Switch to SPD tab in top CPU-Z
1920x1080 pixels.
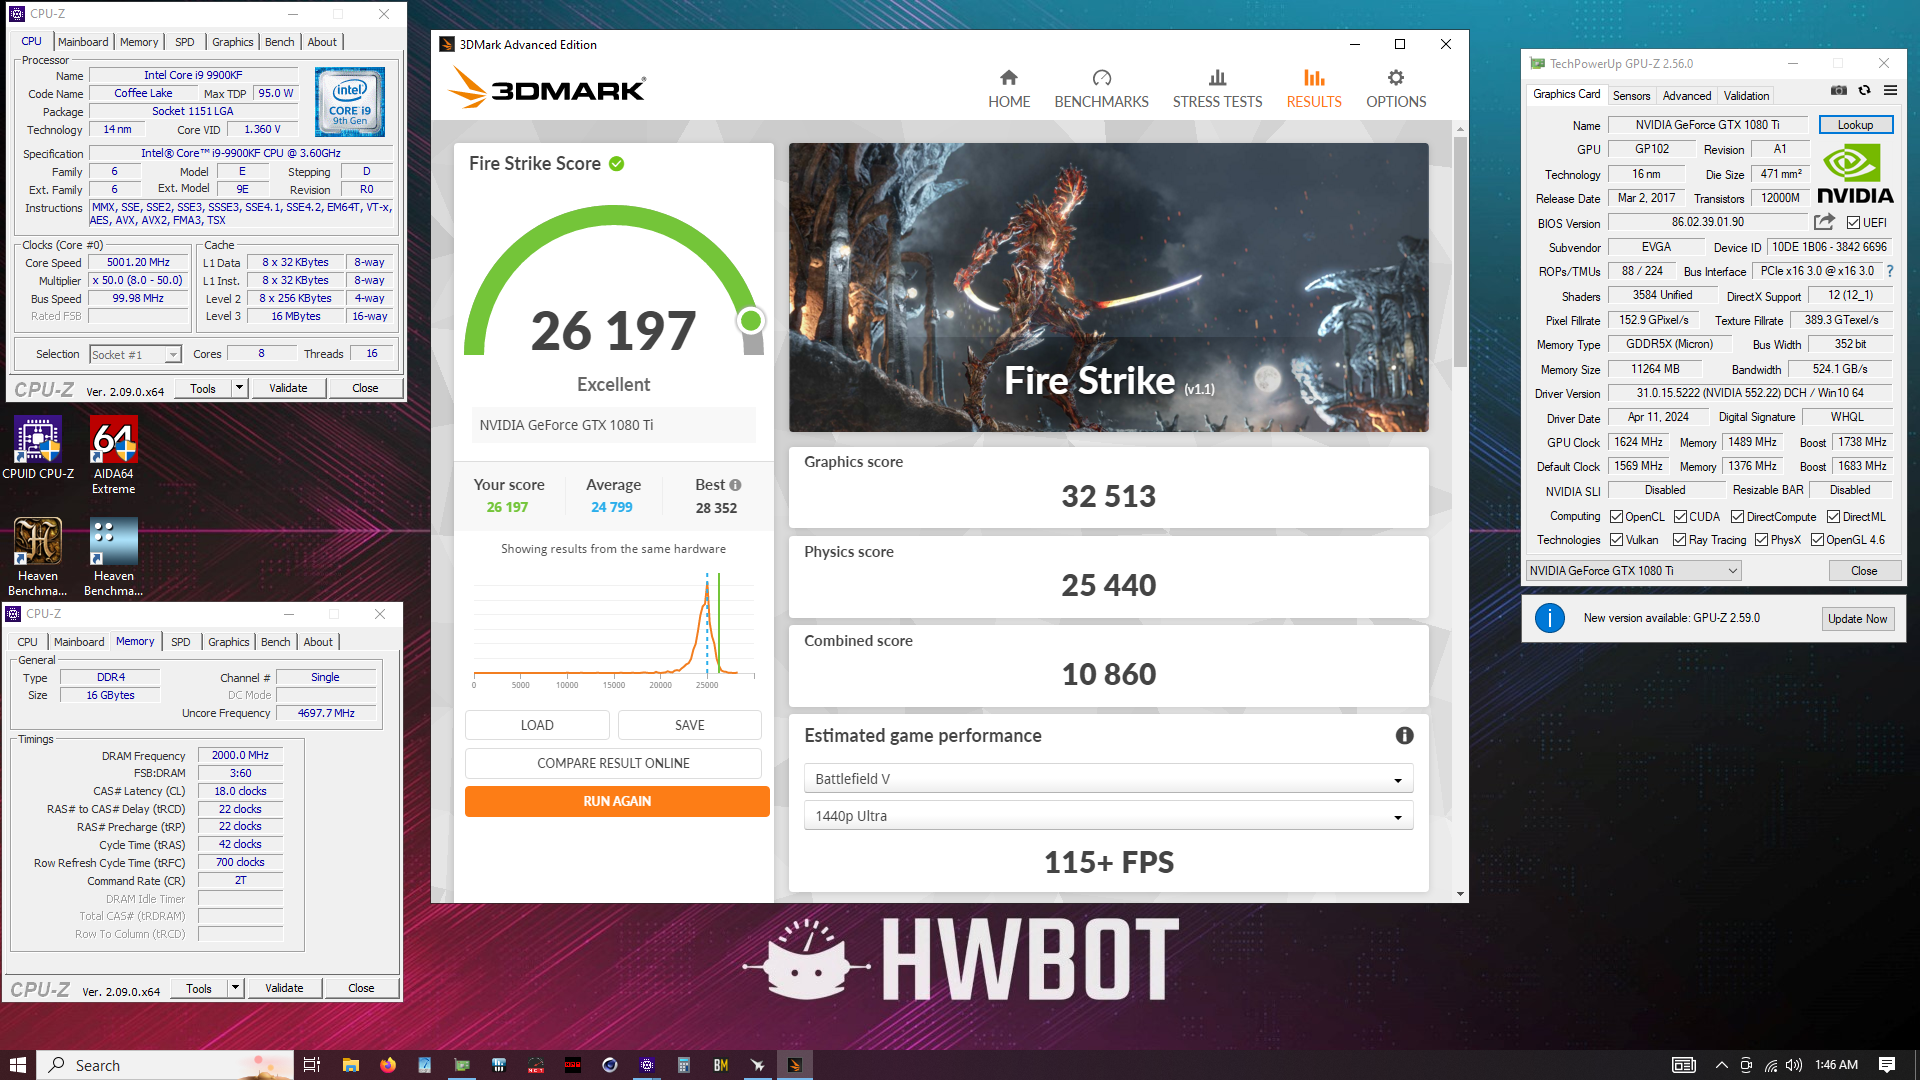coord(185,42)
